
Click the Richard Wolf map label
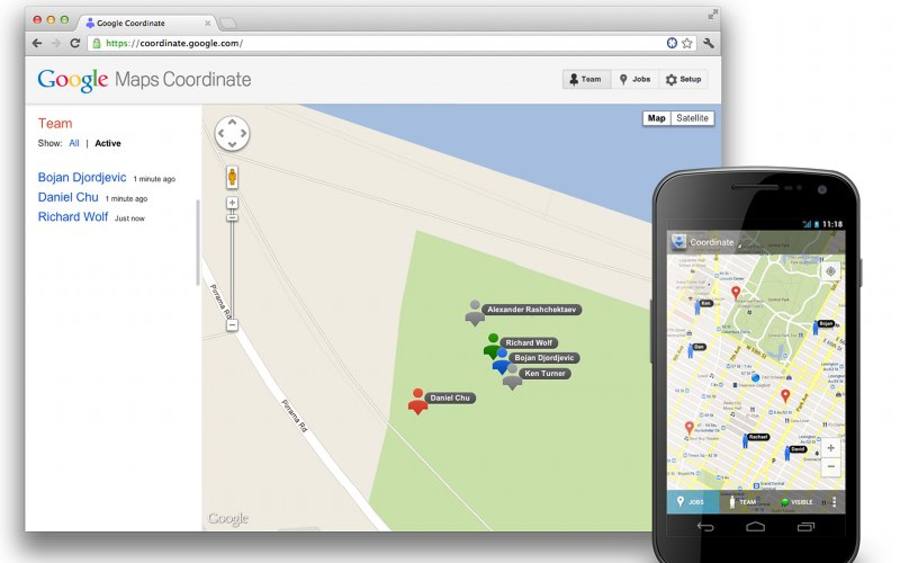[x=529, y=343]
